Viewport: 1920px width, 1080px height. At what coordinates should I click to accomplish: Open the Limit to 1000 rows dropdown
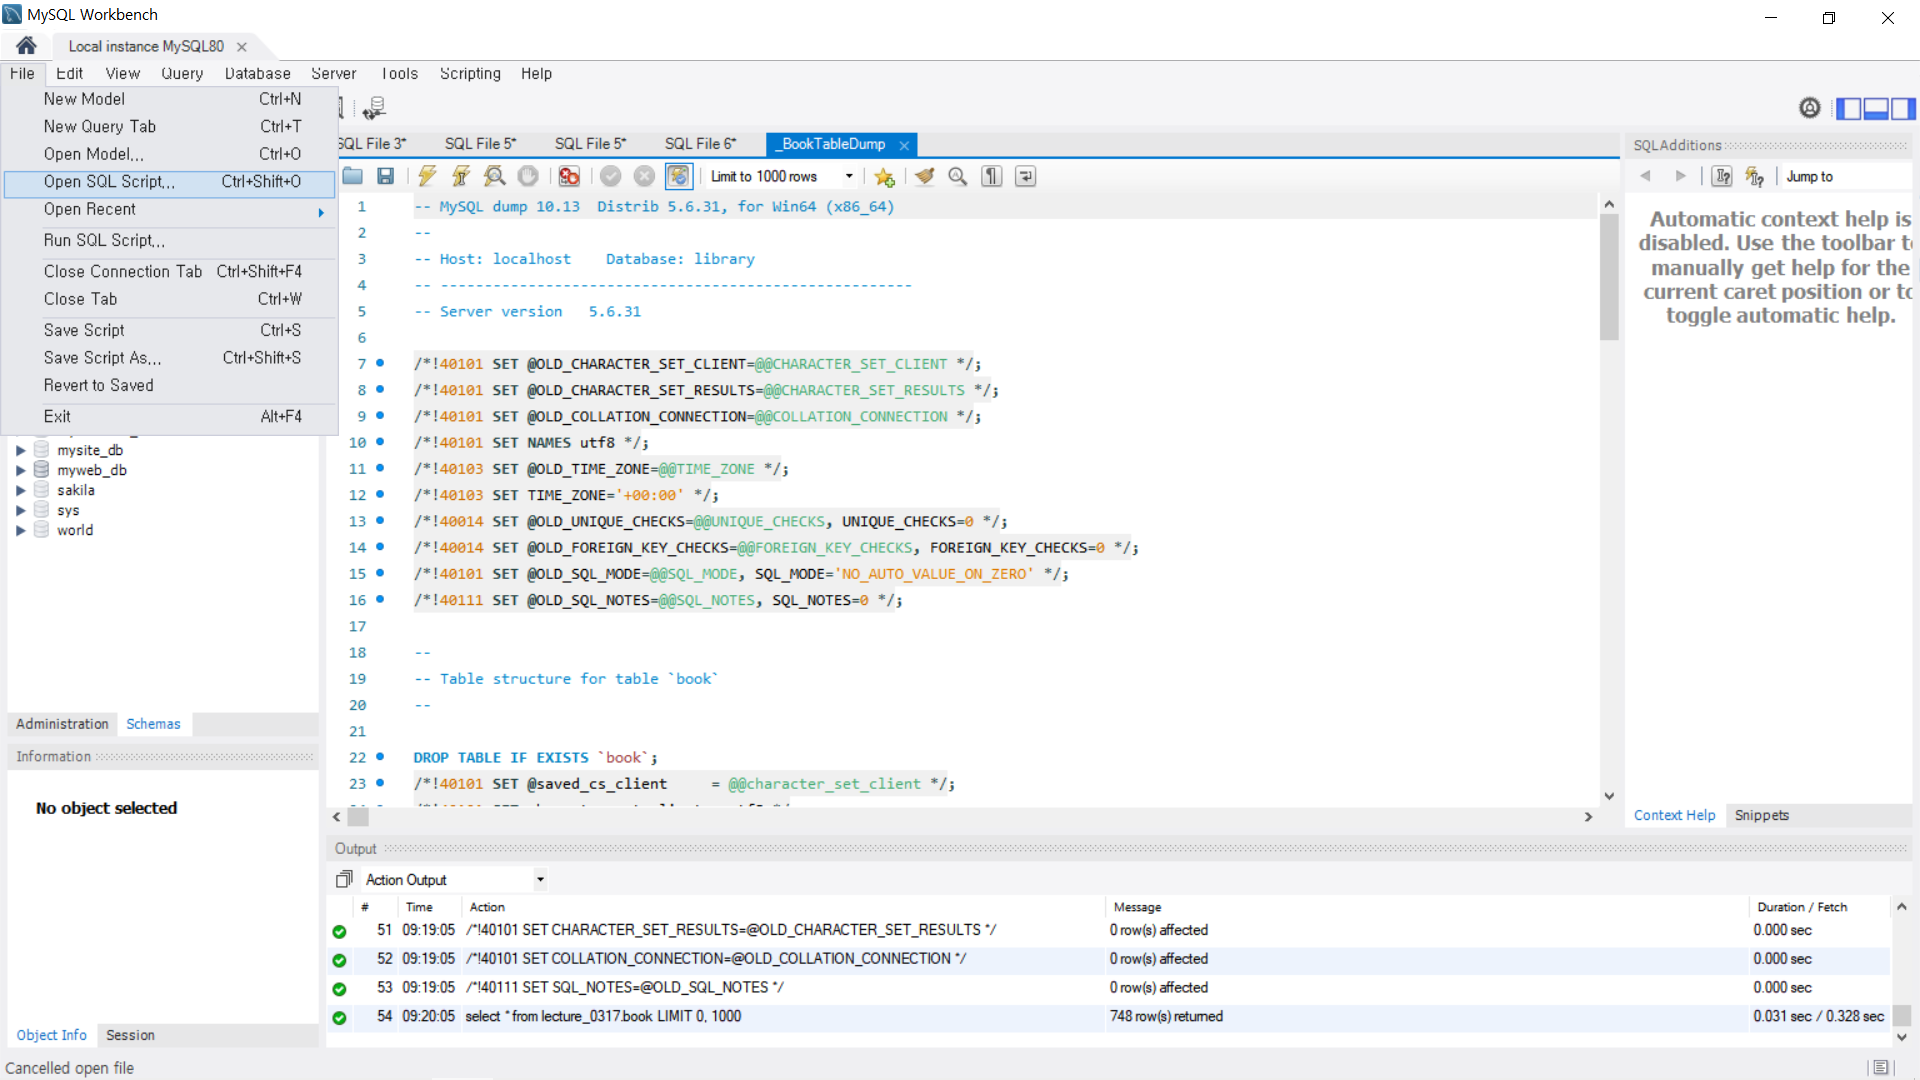(849, 176)
